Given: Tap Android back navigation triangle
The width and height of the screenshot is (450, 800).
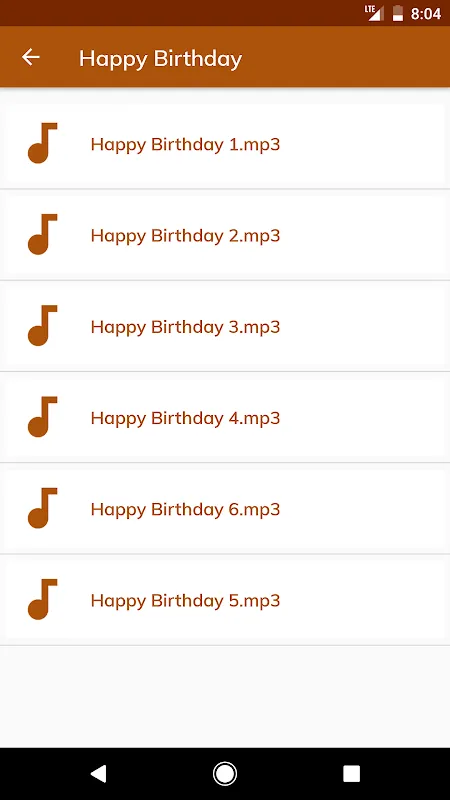Looking at the screenshot, I should (98, 773).
